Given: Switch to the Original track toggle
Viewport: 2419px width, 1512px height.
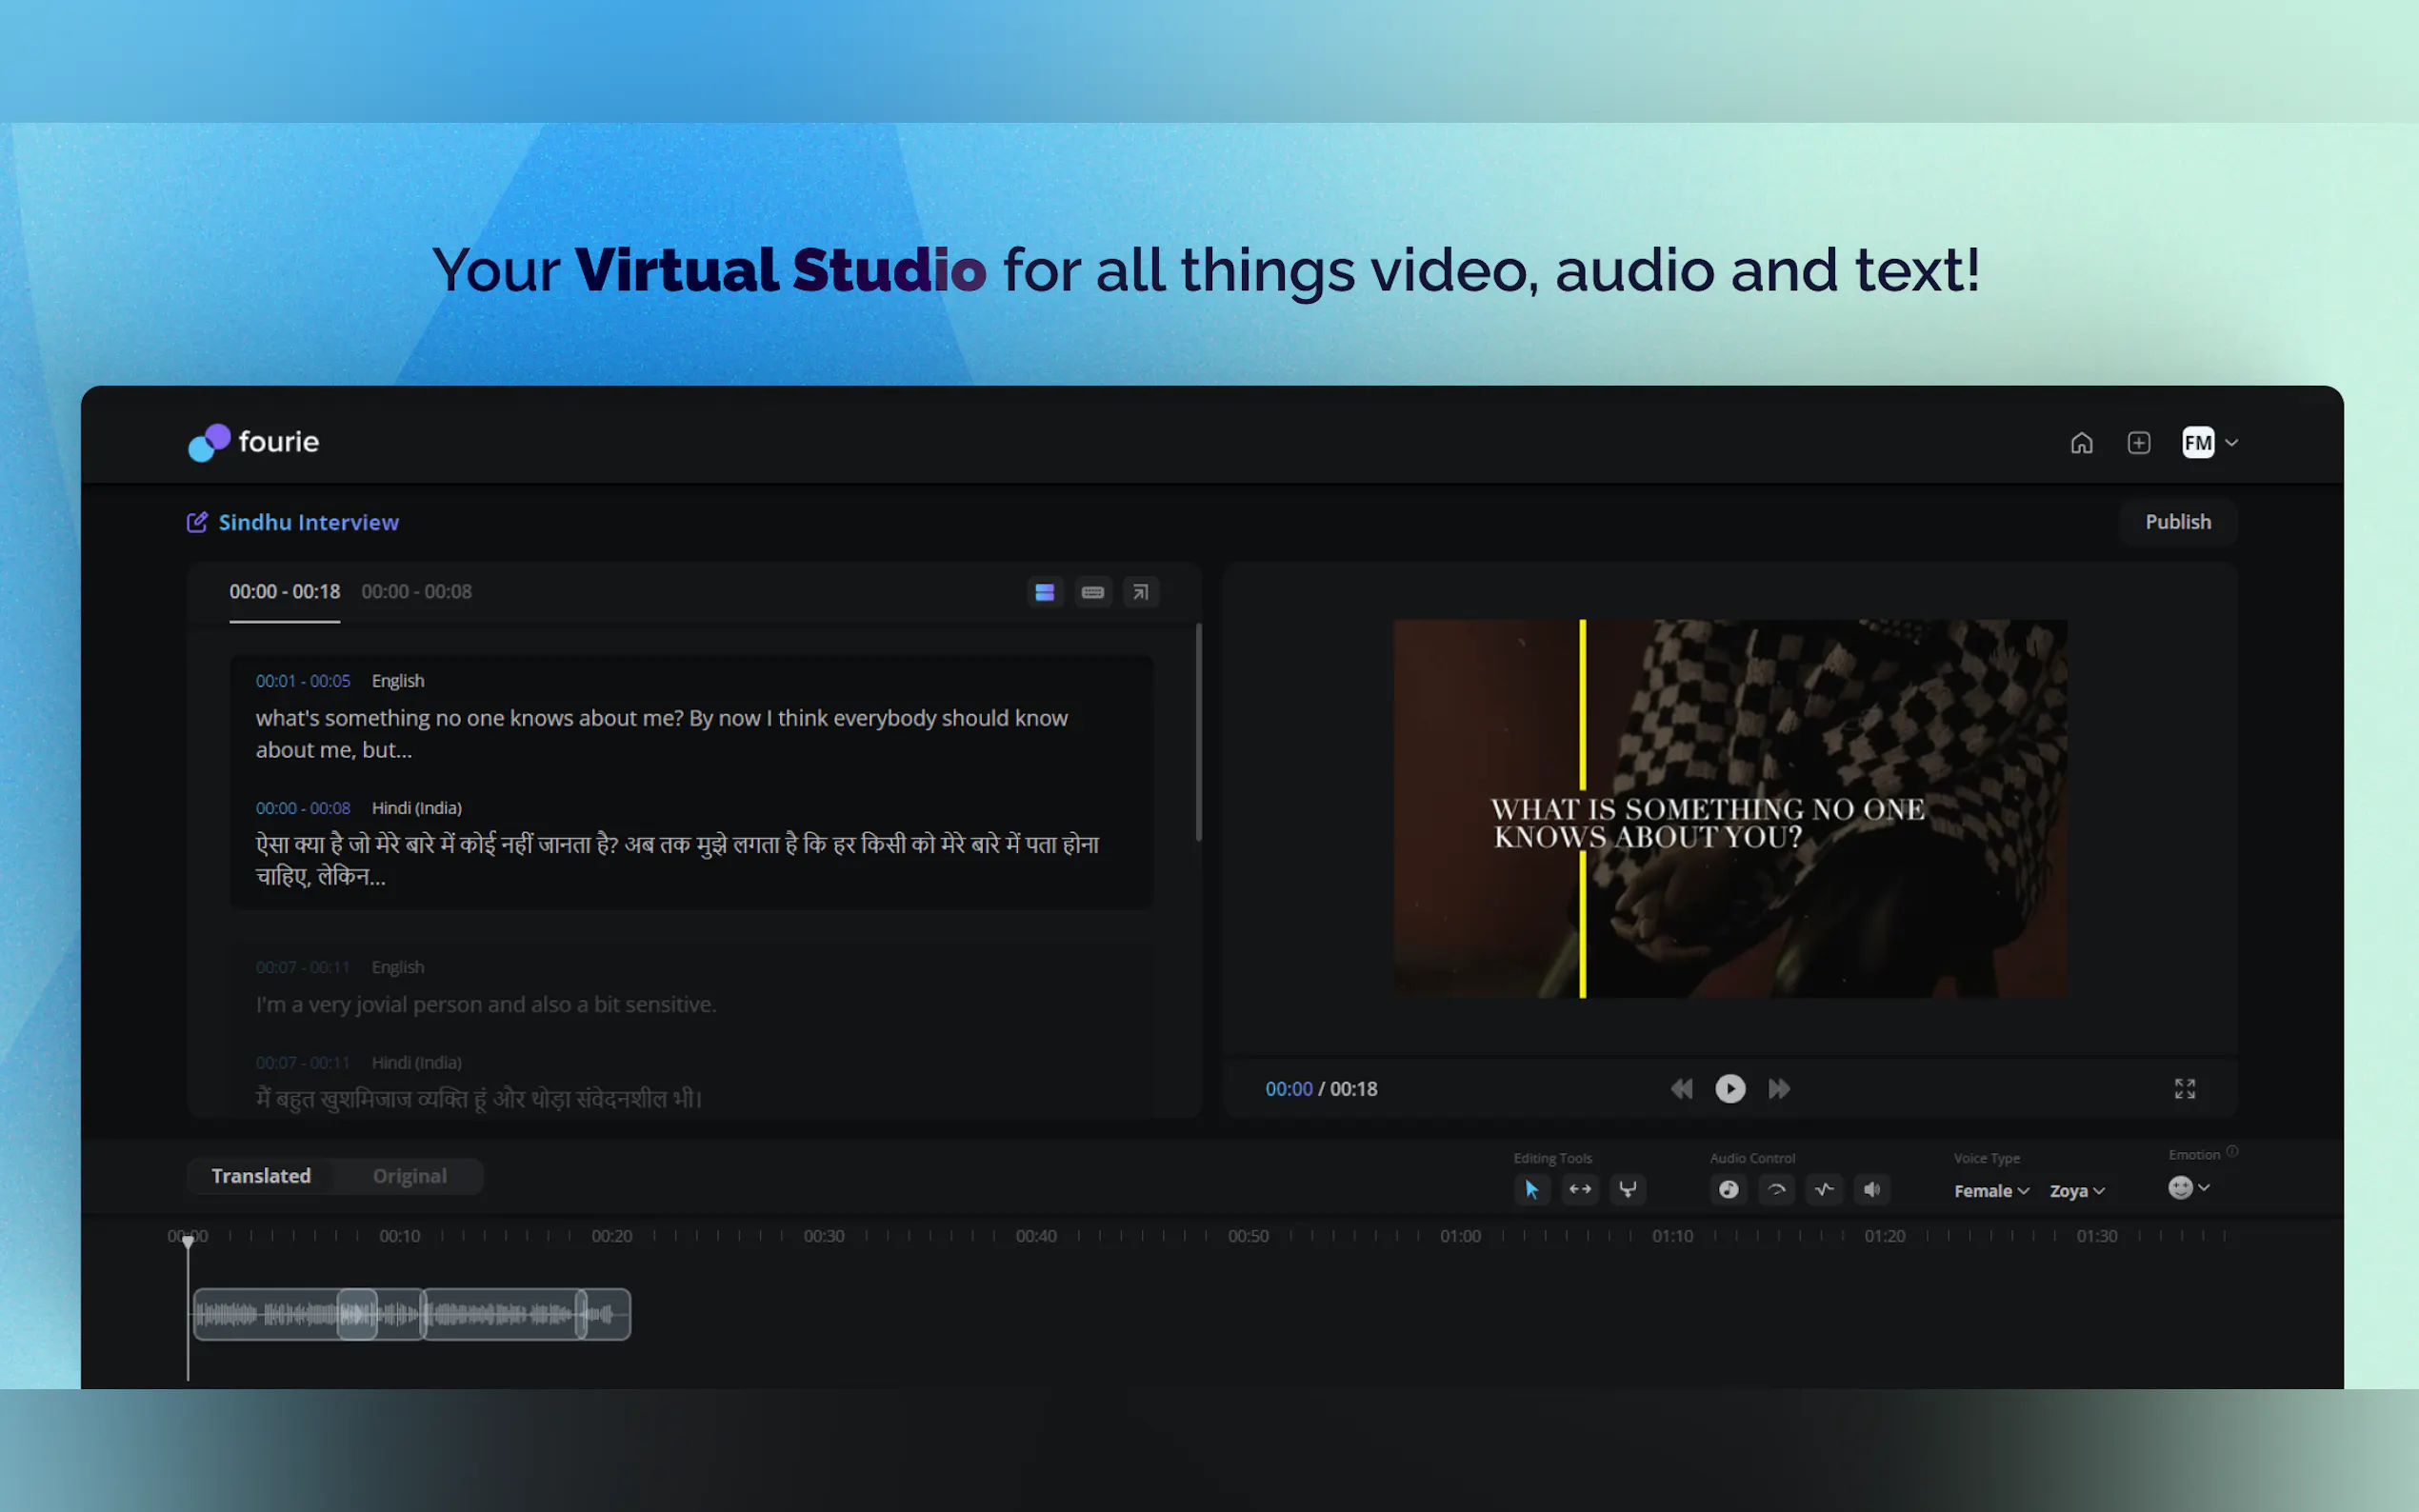Looking at the screenshot, I should 409,1176.
